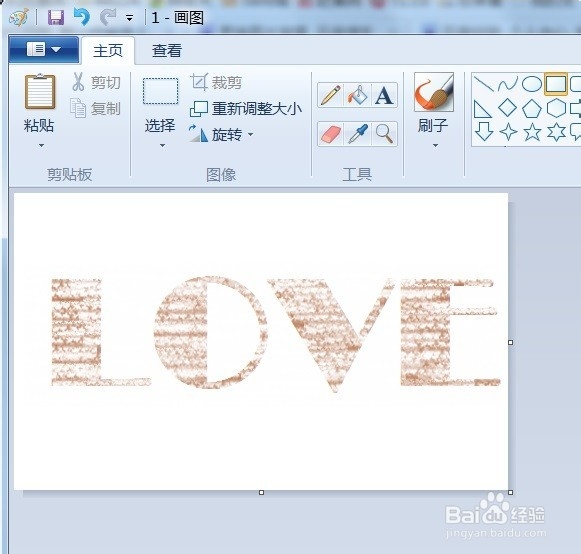The height and width of the screenshot is (554, 581).
Task: Select the Down arrow shape
Action: pos(484,132)
